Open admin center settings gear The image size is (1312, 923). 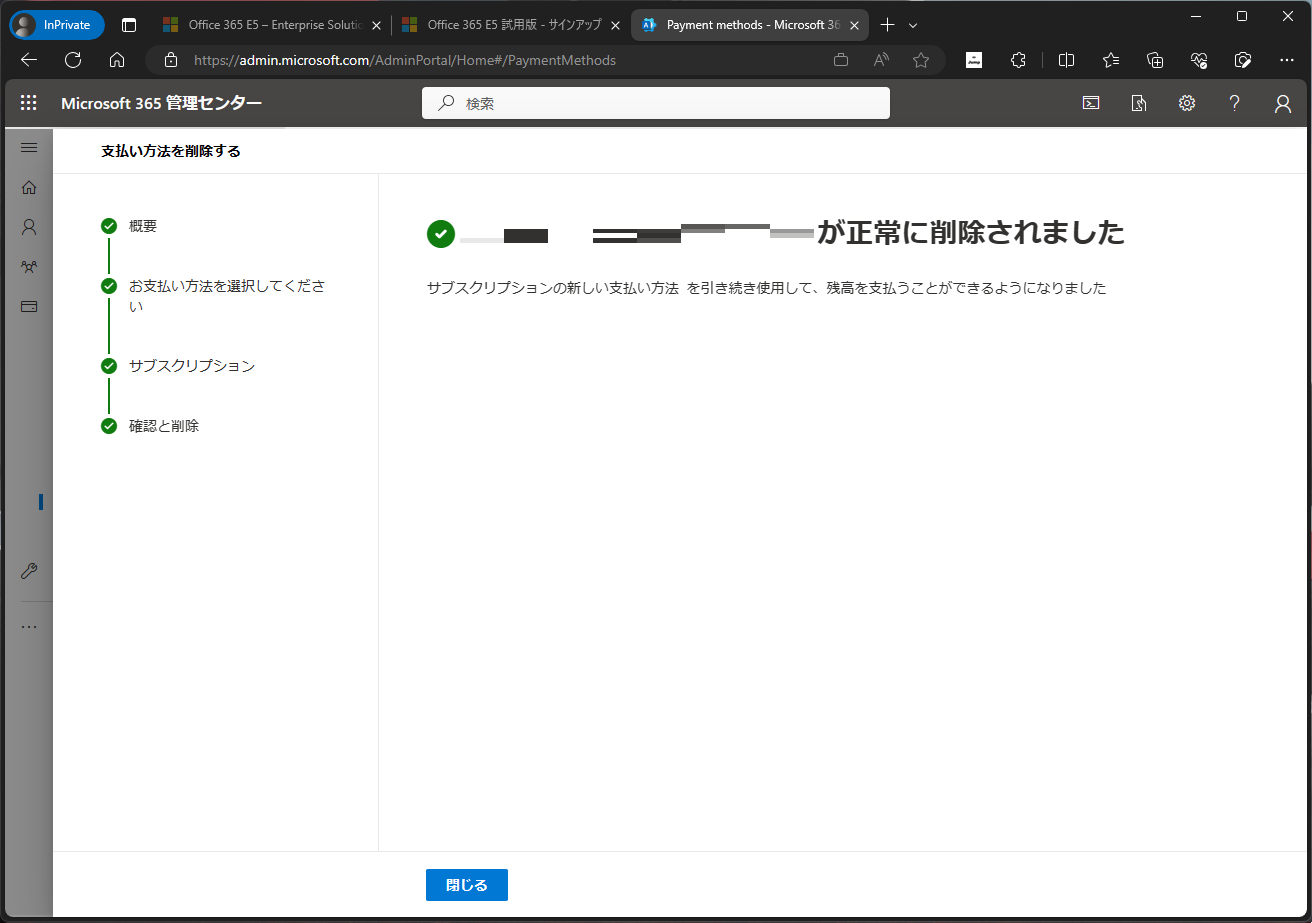(1187, 103)
